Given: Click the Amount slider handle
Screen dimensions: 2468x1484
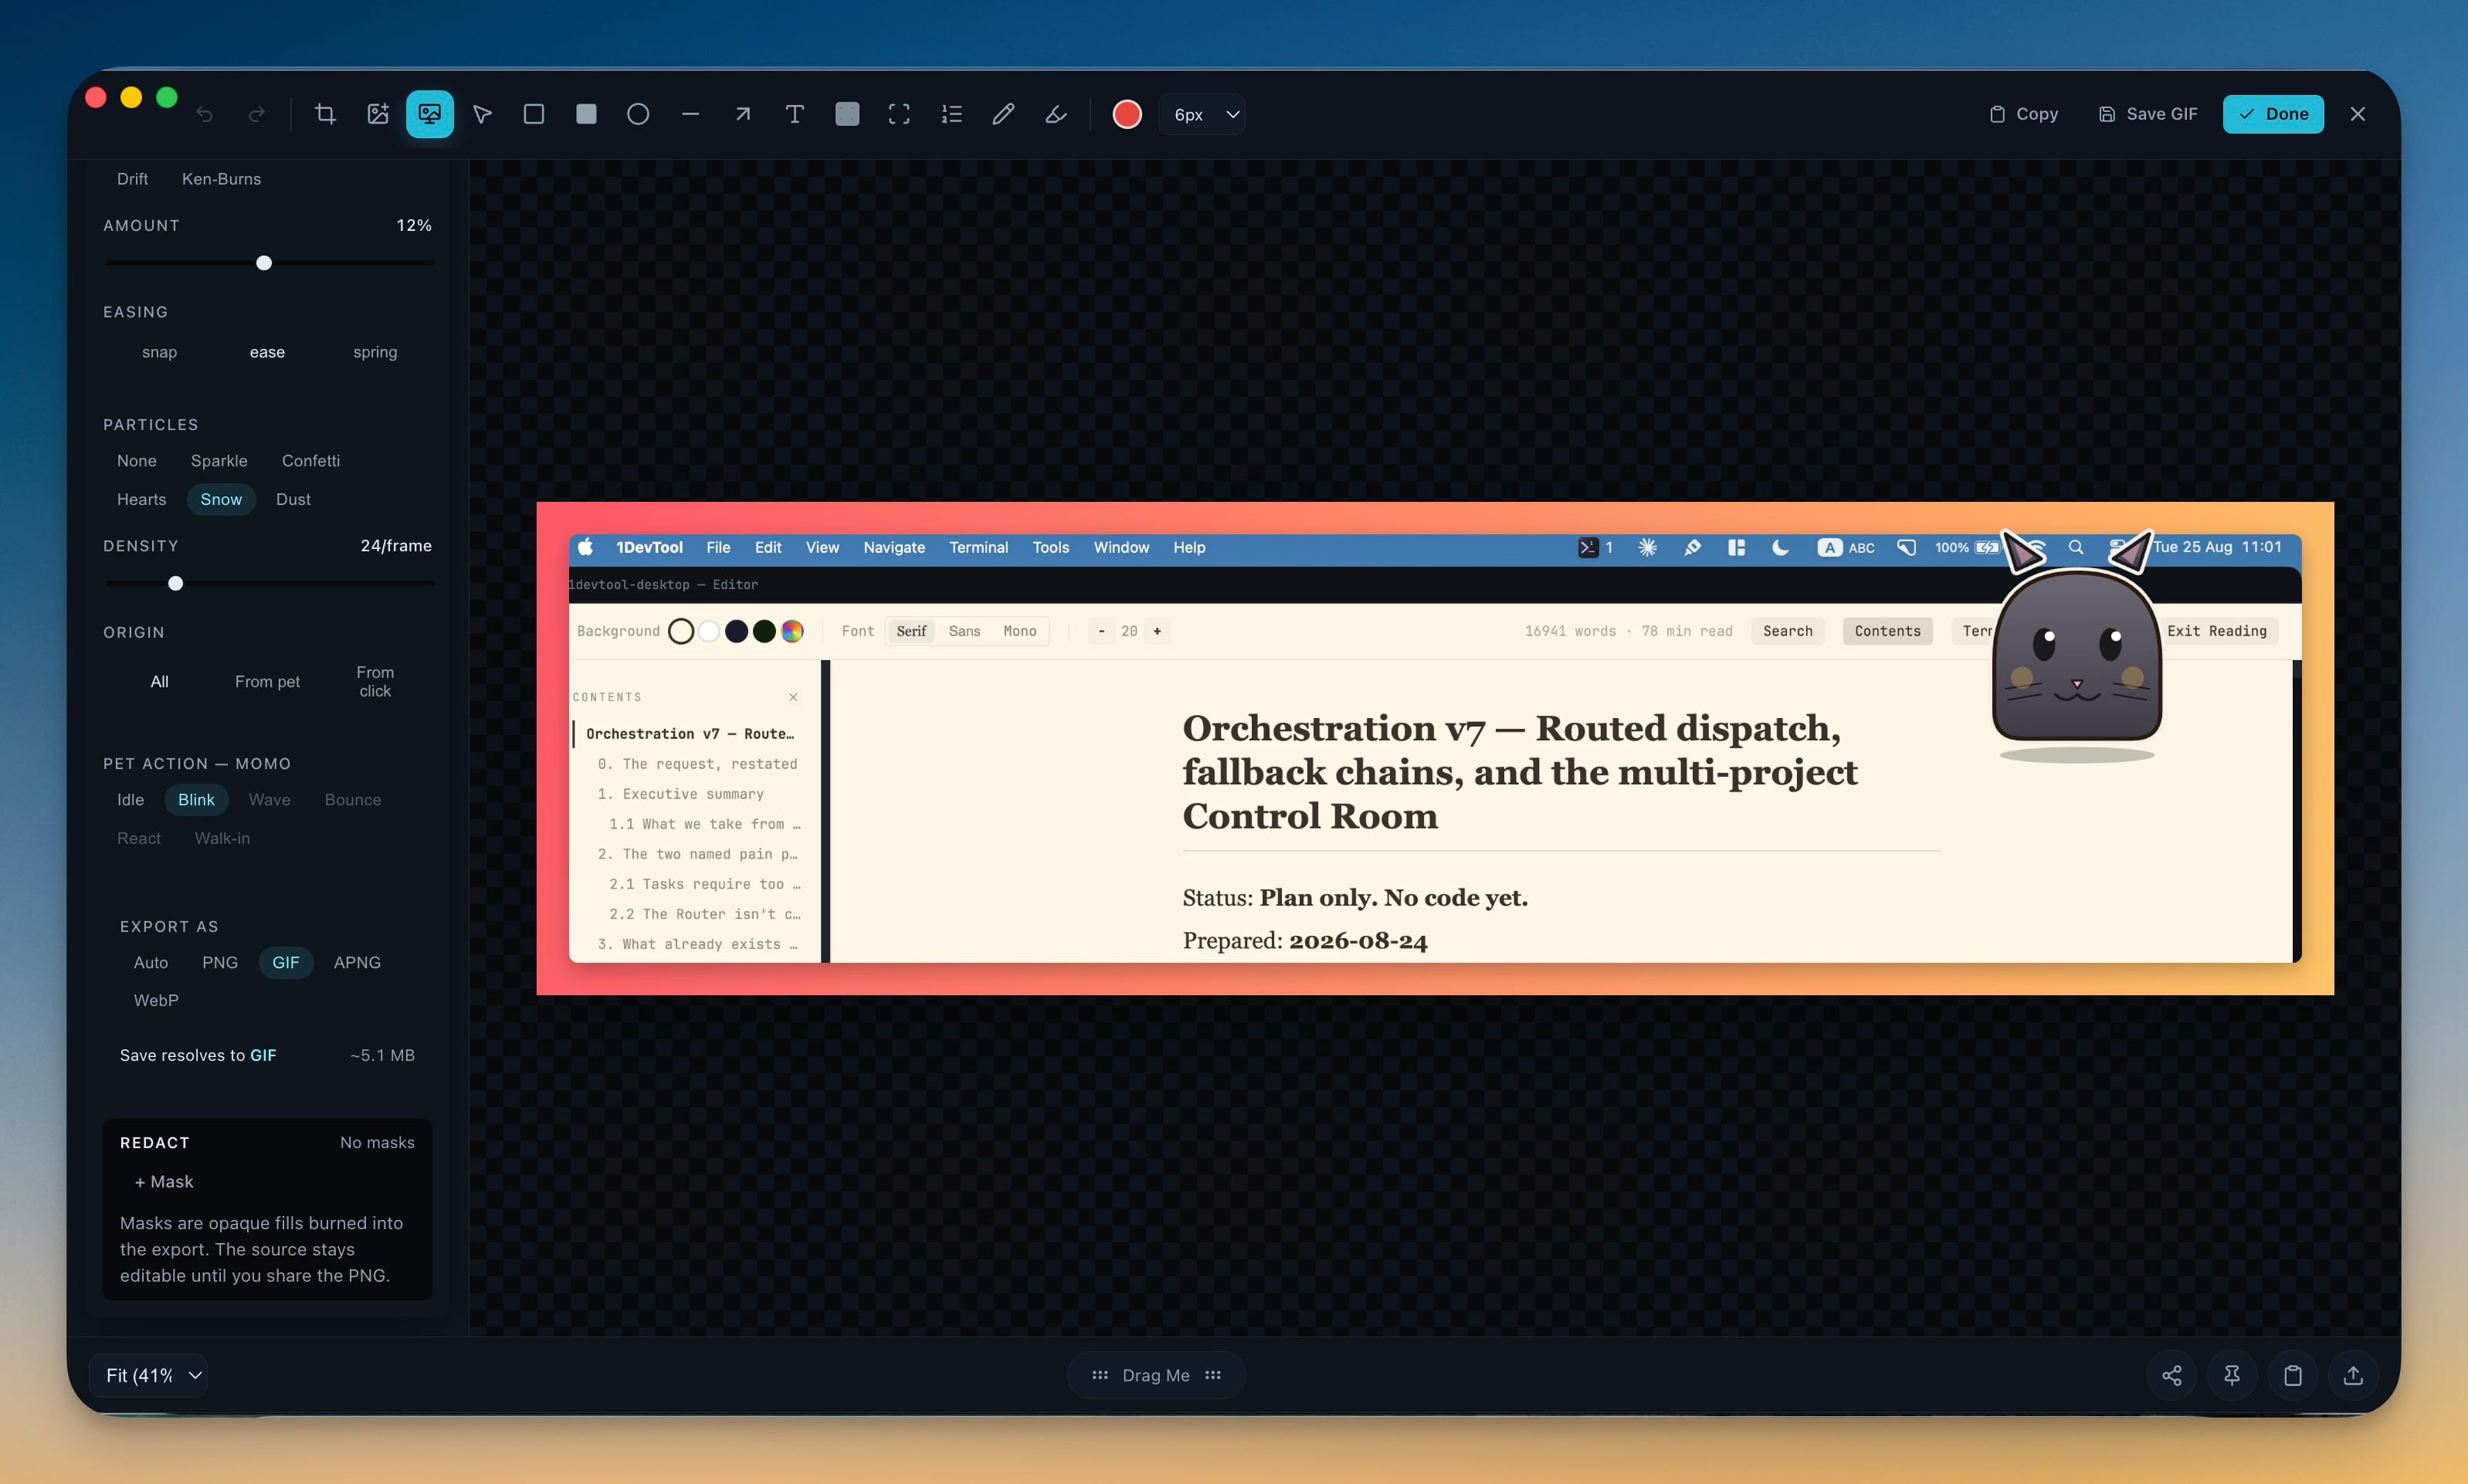Looking at the screenshot, I should pos(264,263).
